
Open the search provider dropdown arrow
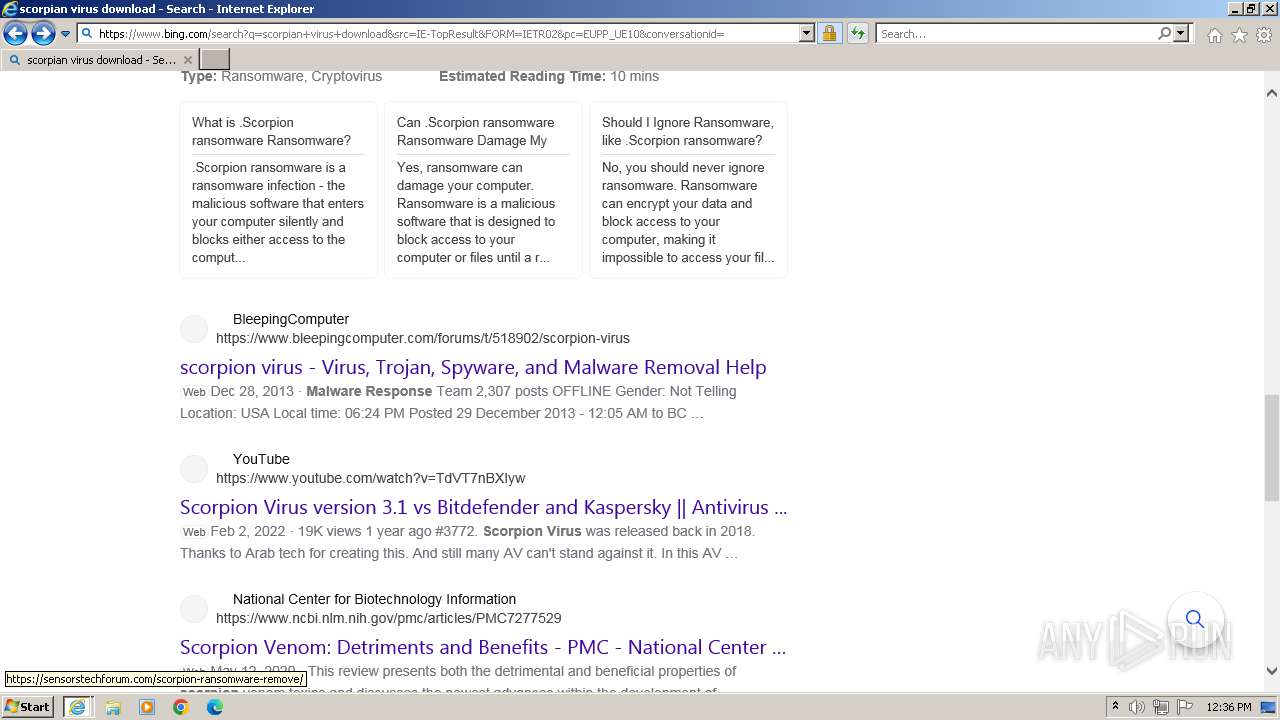coord(1181,33)
